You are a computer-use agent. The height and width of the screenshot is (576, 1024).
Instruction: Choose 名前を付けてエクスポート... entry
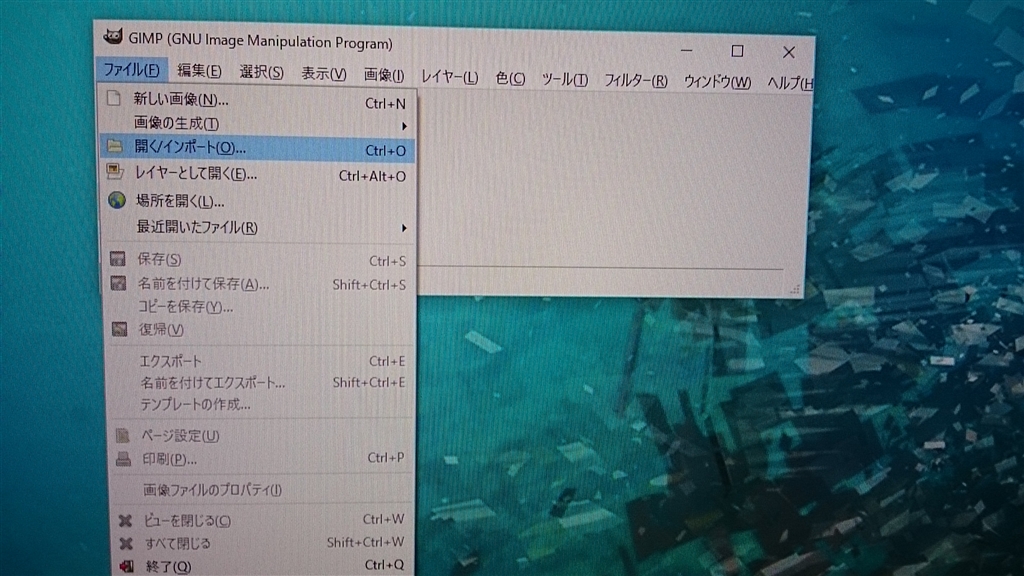(261, 383)
